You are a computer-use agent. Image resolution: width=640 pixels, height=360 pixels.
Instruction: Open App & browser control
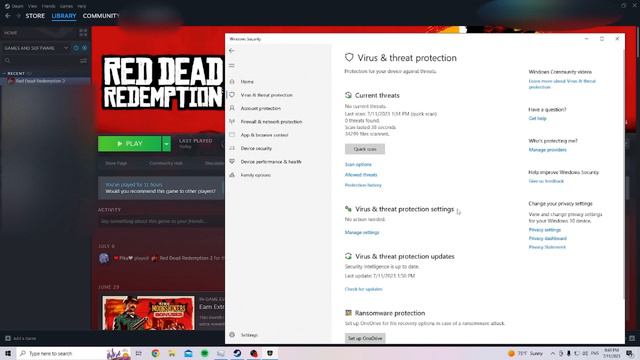coord(264,135)
